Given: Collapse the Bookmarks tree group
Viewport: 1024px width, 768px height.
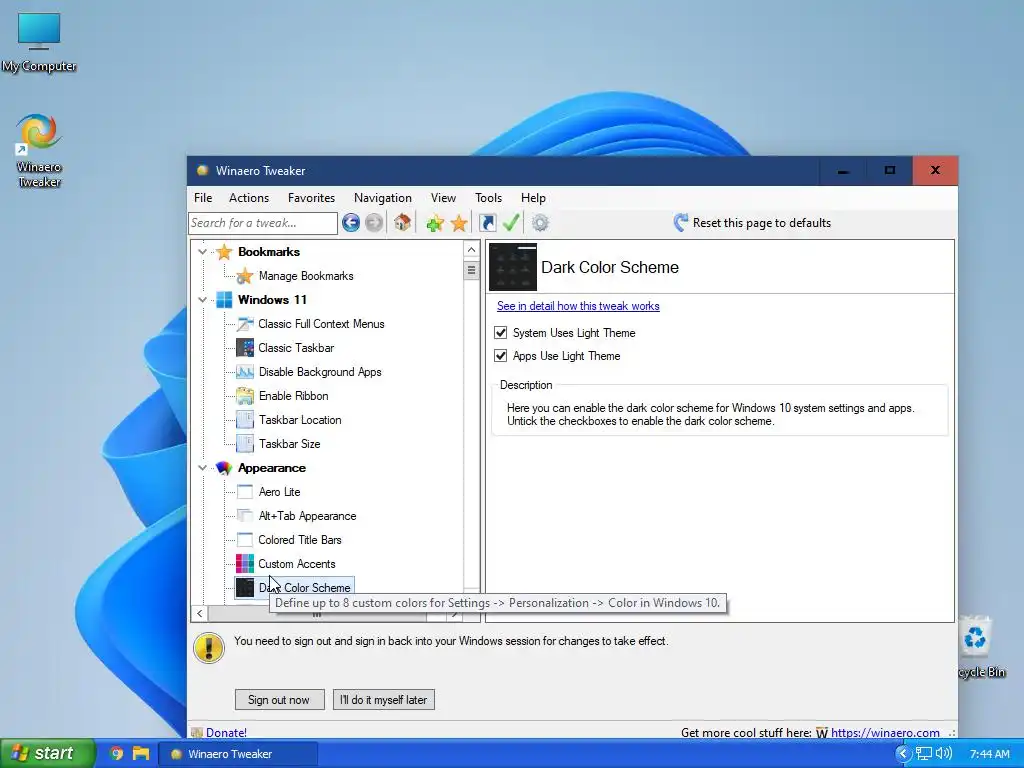Looking at the screenshot, I should coord(202,252).
